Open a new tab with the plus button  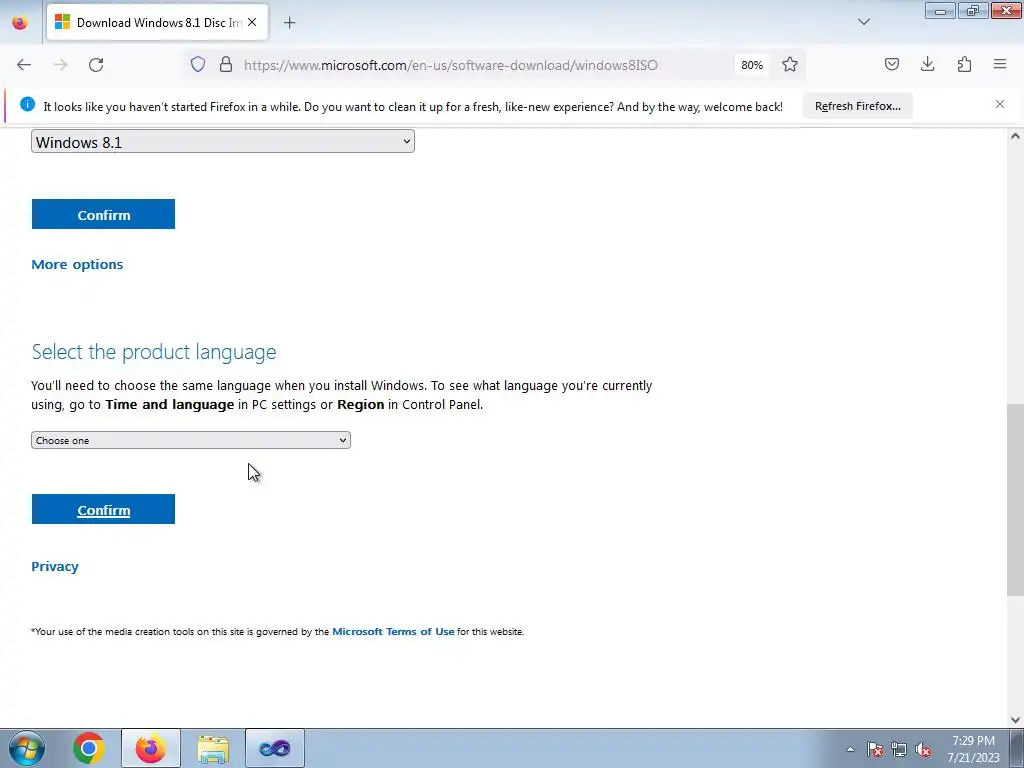pos(289,23)
